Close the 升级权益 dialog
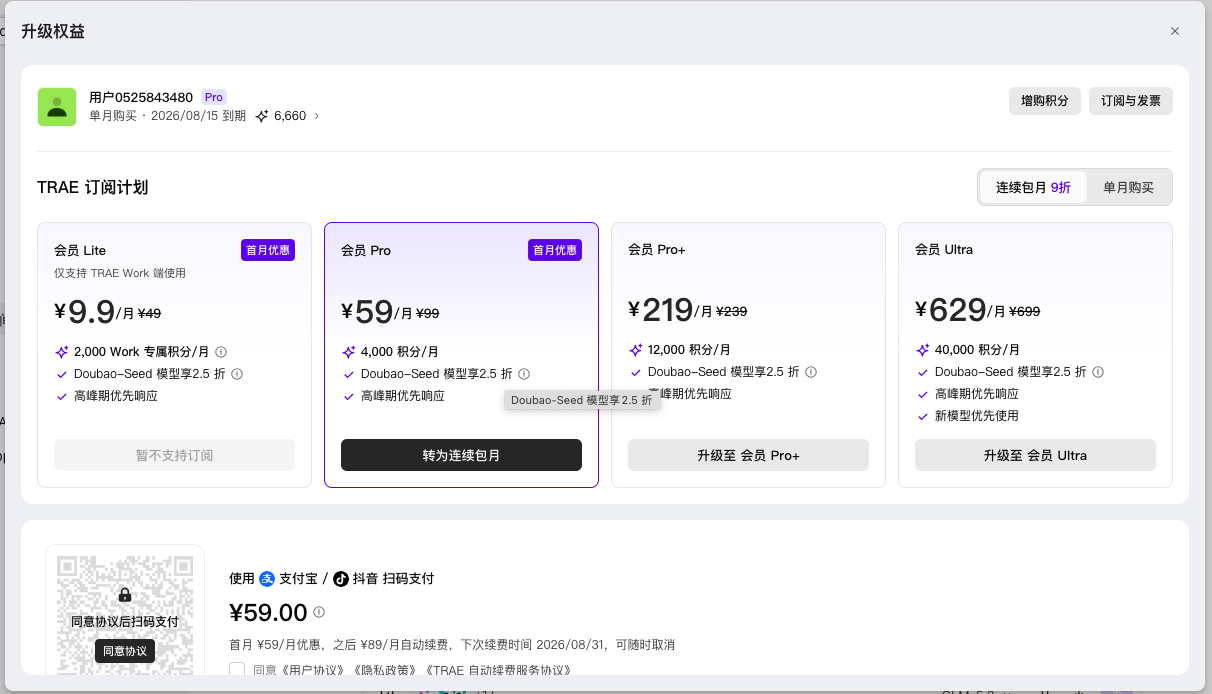Image resolution: width=1212 pixels, height=694 pixels. coord(1175,31)
